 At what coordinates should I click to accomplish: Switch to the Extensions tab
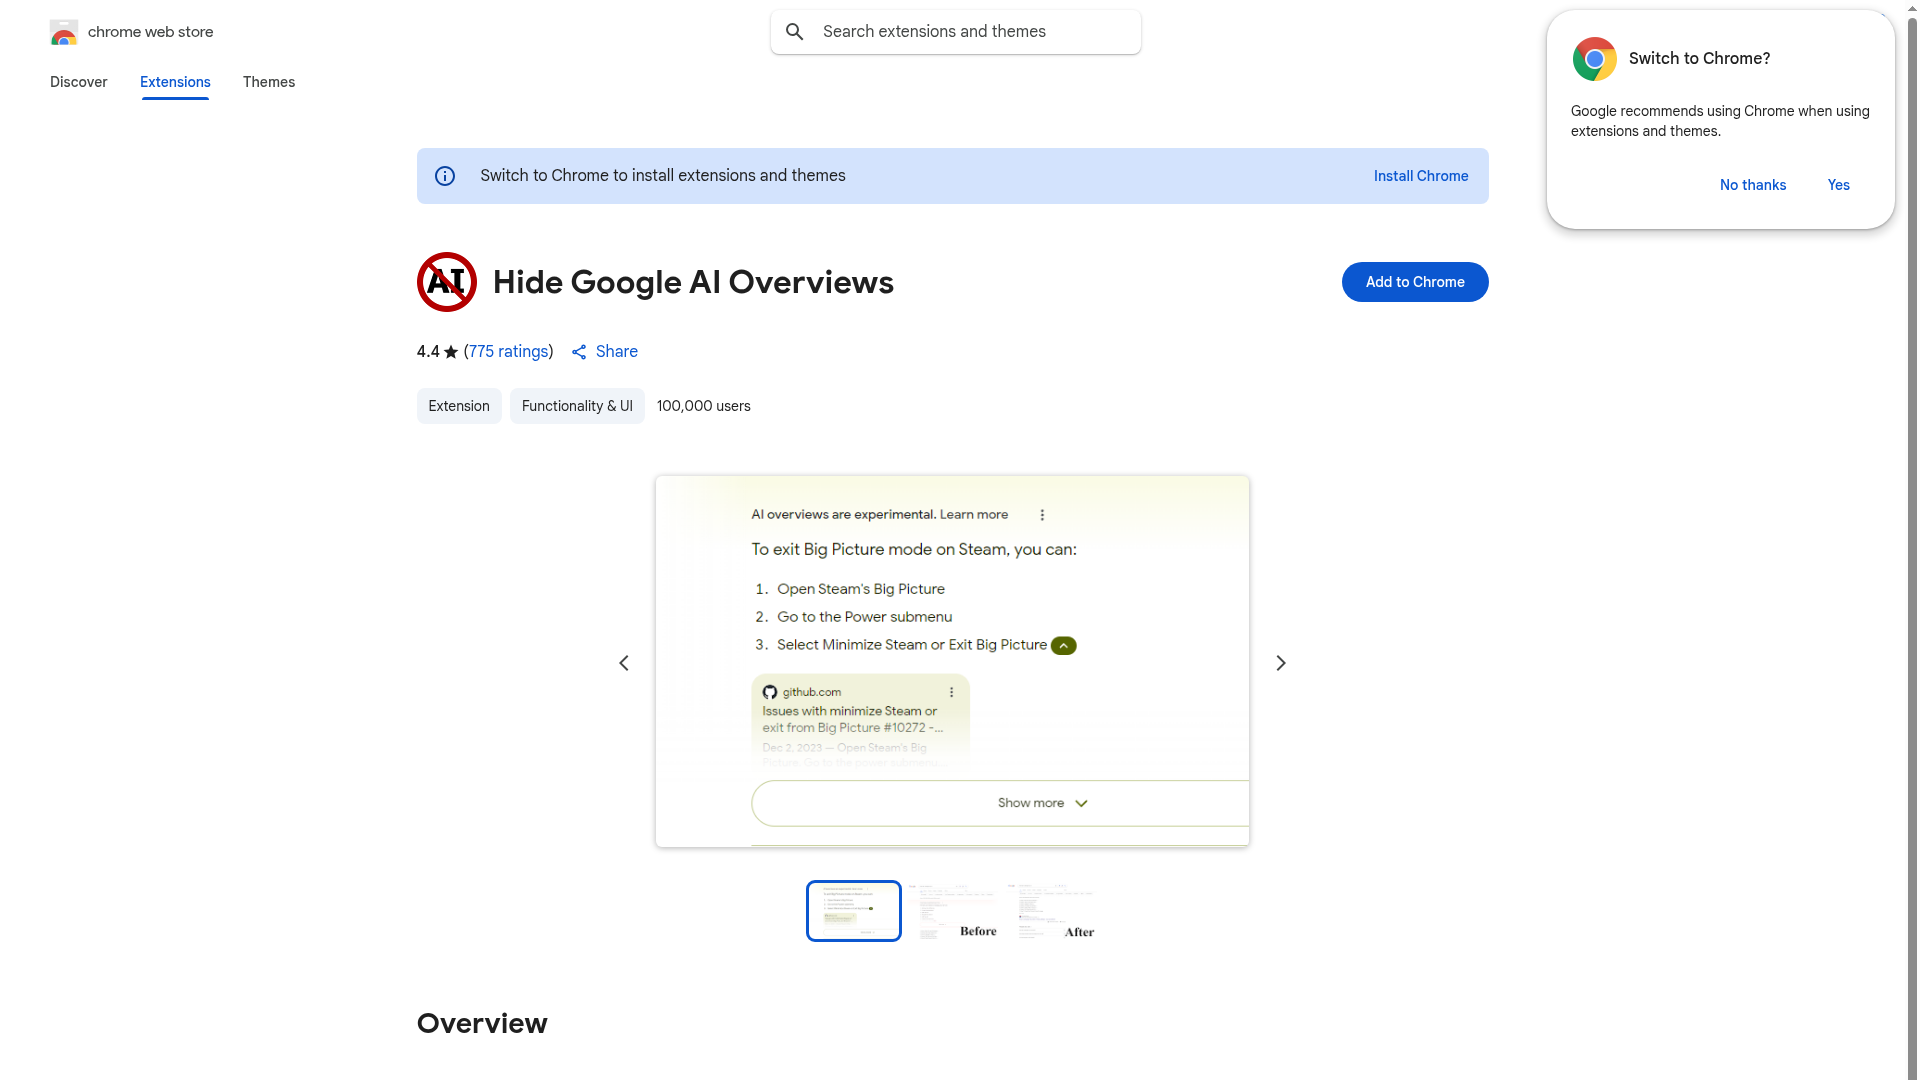click(x=175, y=82)
